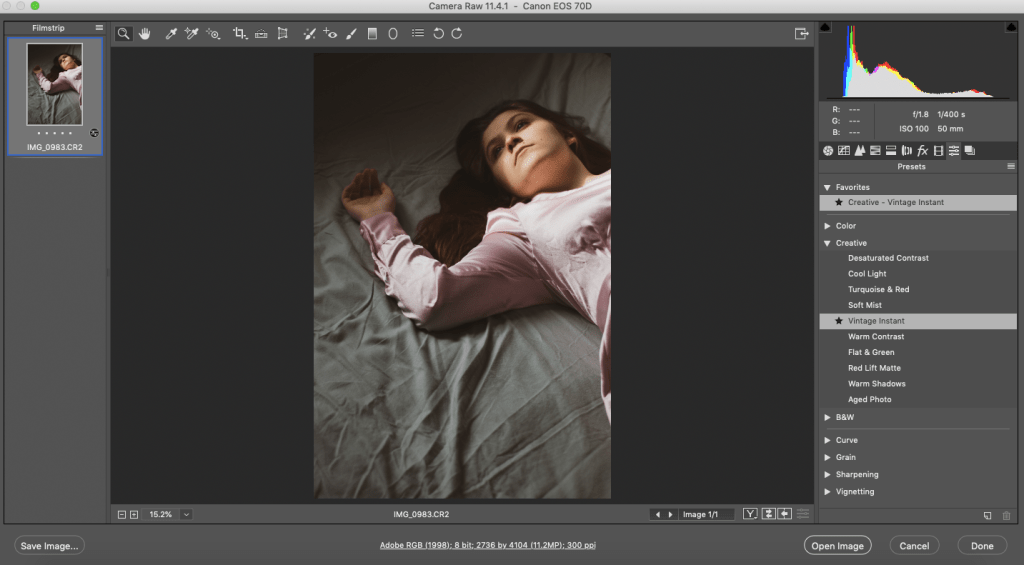
Task: Collapse the Creative preset group
Action: pyautogui.click(x=827, y=243)
